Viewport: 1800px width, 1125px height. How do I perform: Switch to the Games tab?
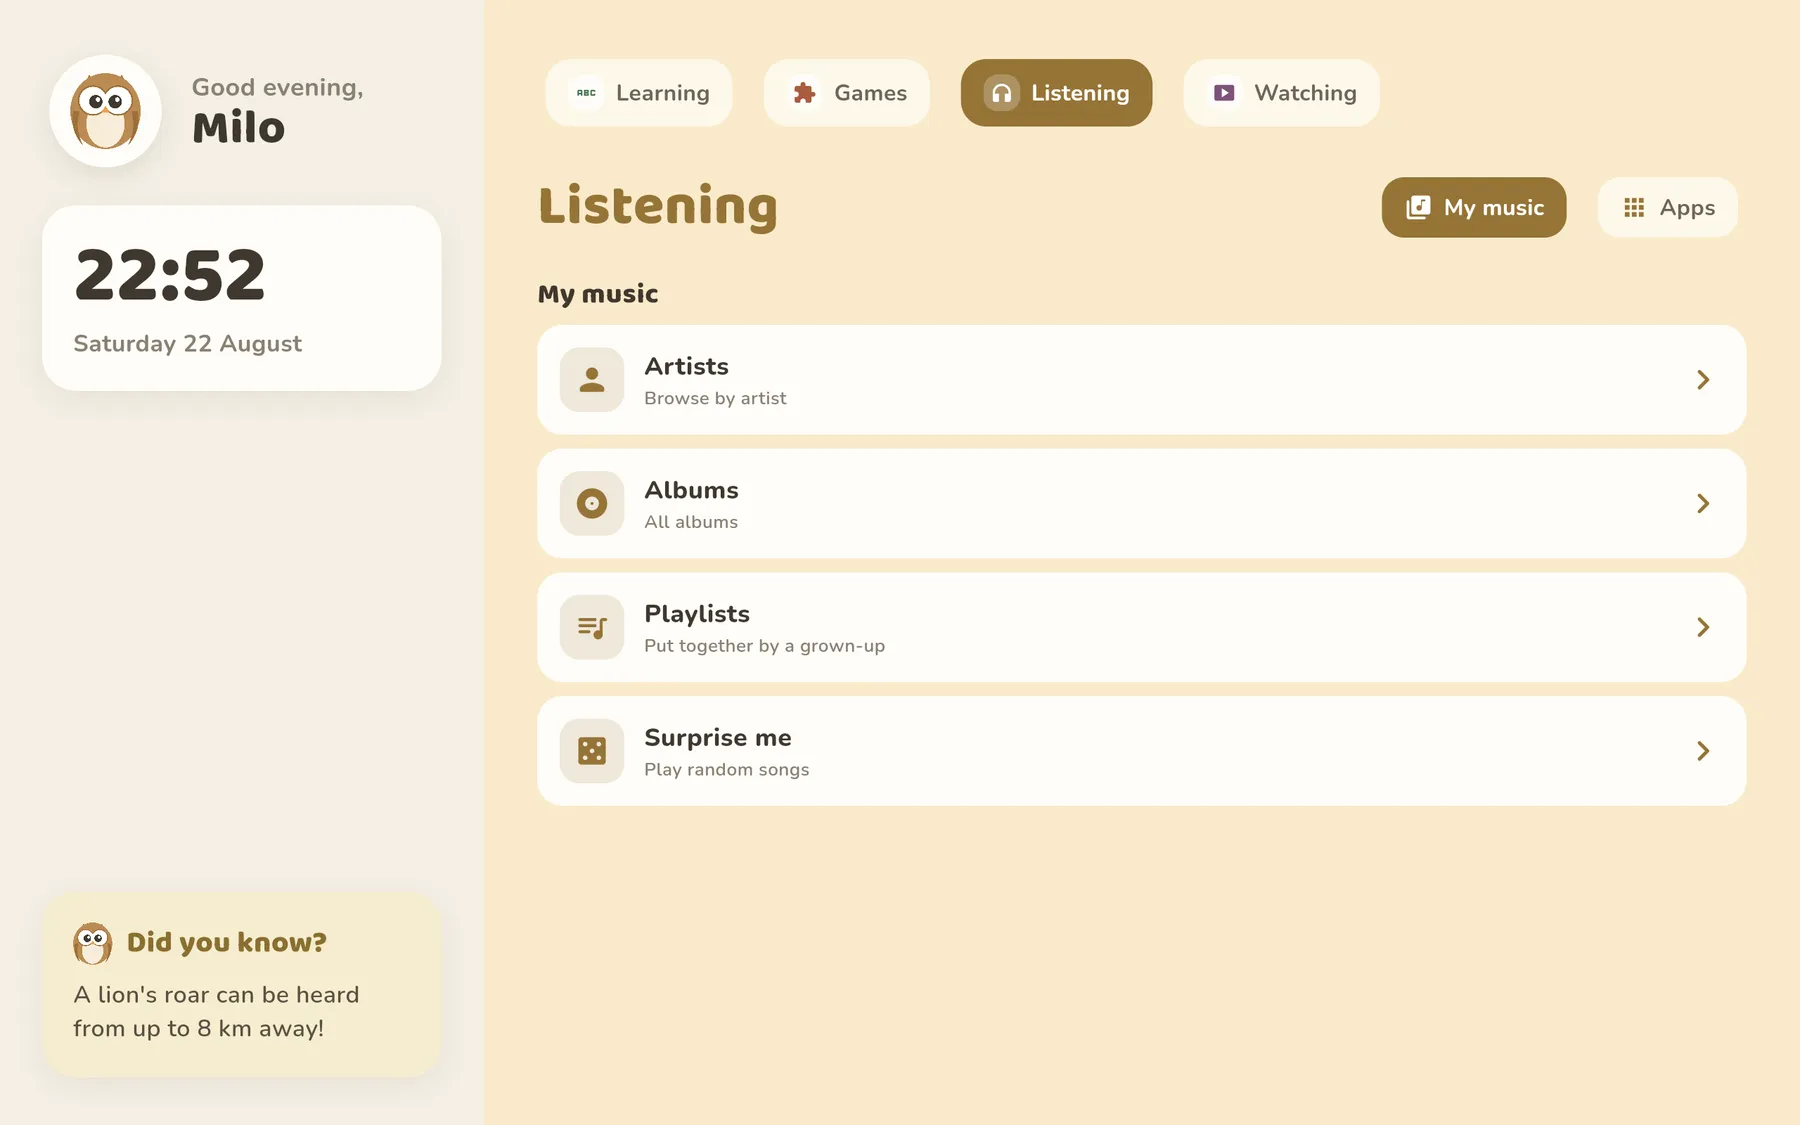pyautogui.click(x=847, y=93)
